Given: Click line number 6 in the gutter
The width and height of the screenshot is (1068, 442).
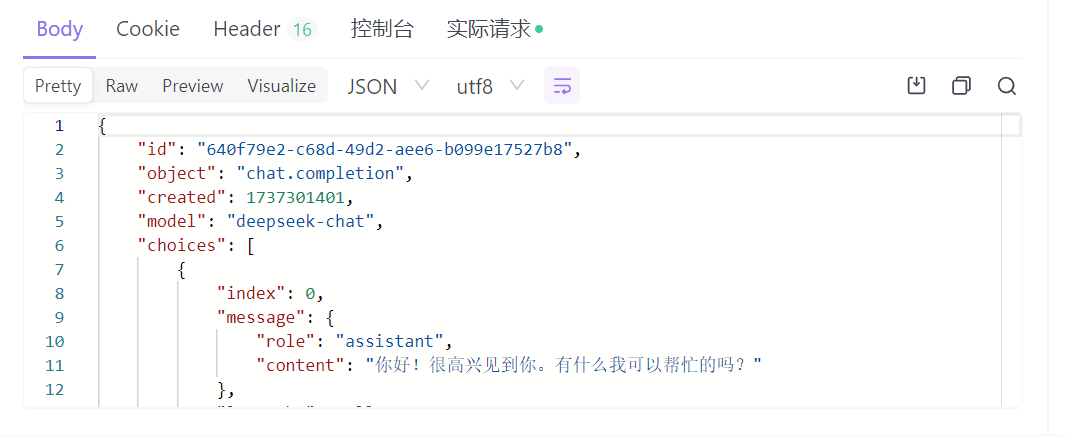Looking at the screenshot, I should pos(59,245).
